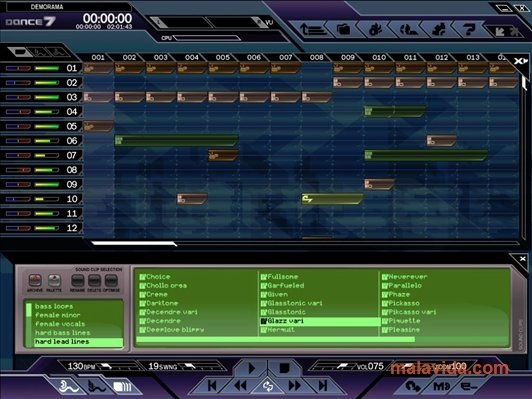
Task: Select the 'female vocals' sound category
Action: click(60, 324)
